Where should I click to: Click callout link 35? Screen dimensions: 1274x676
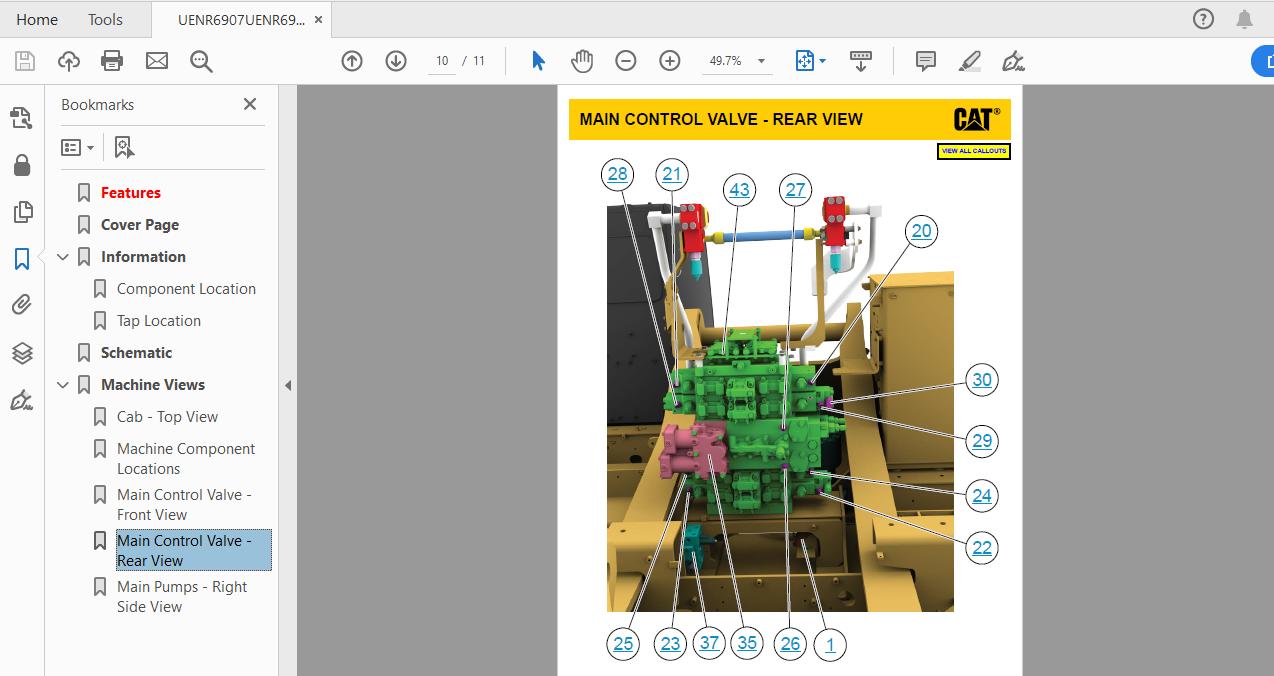click(x=747, y=643)
